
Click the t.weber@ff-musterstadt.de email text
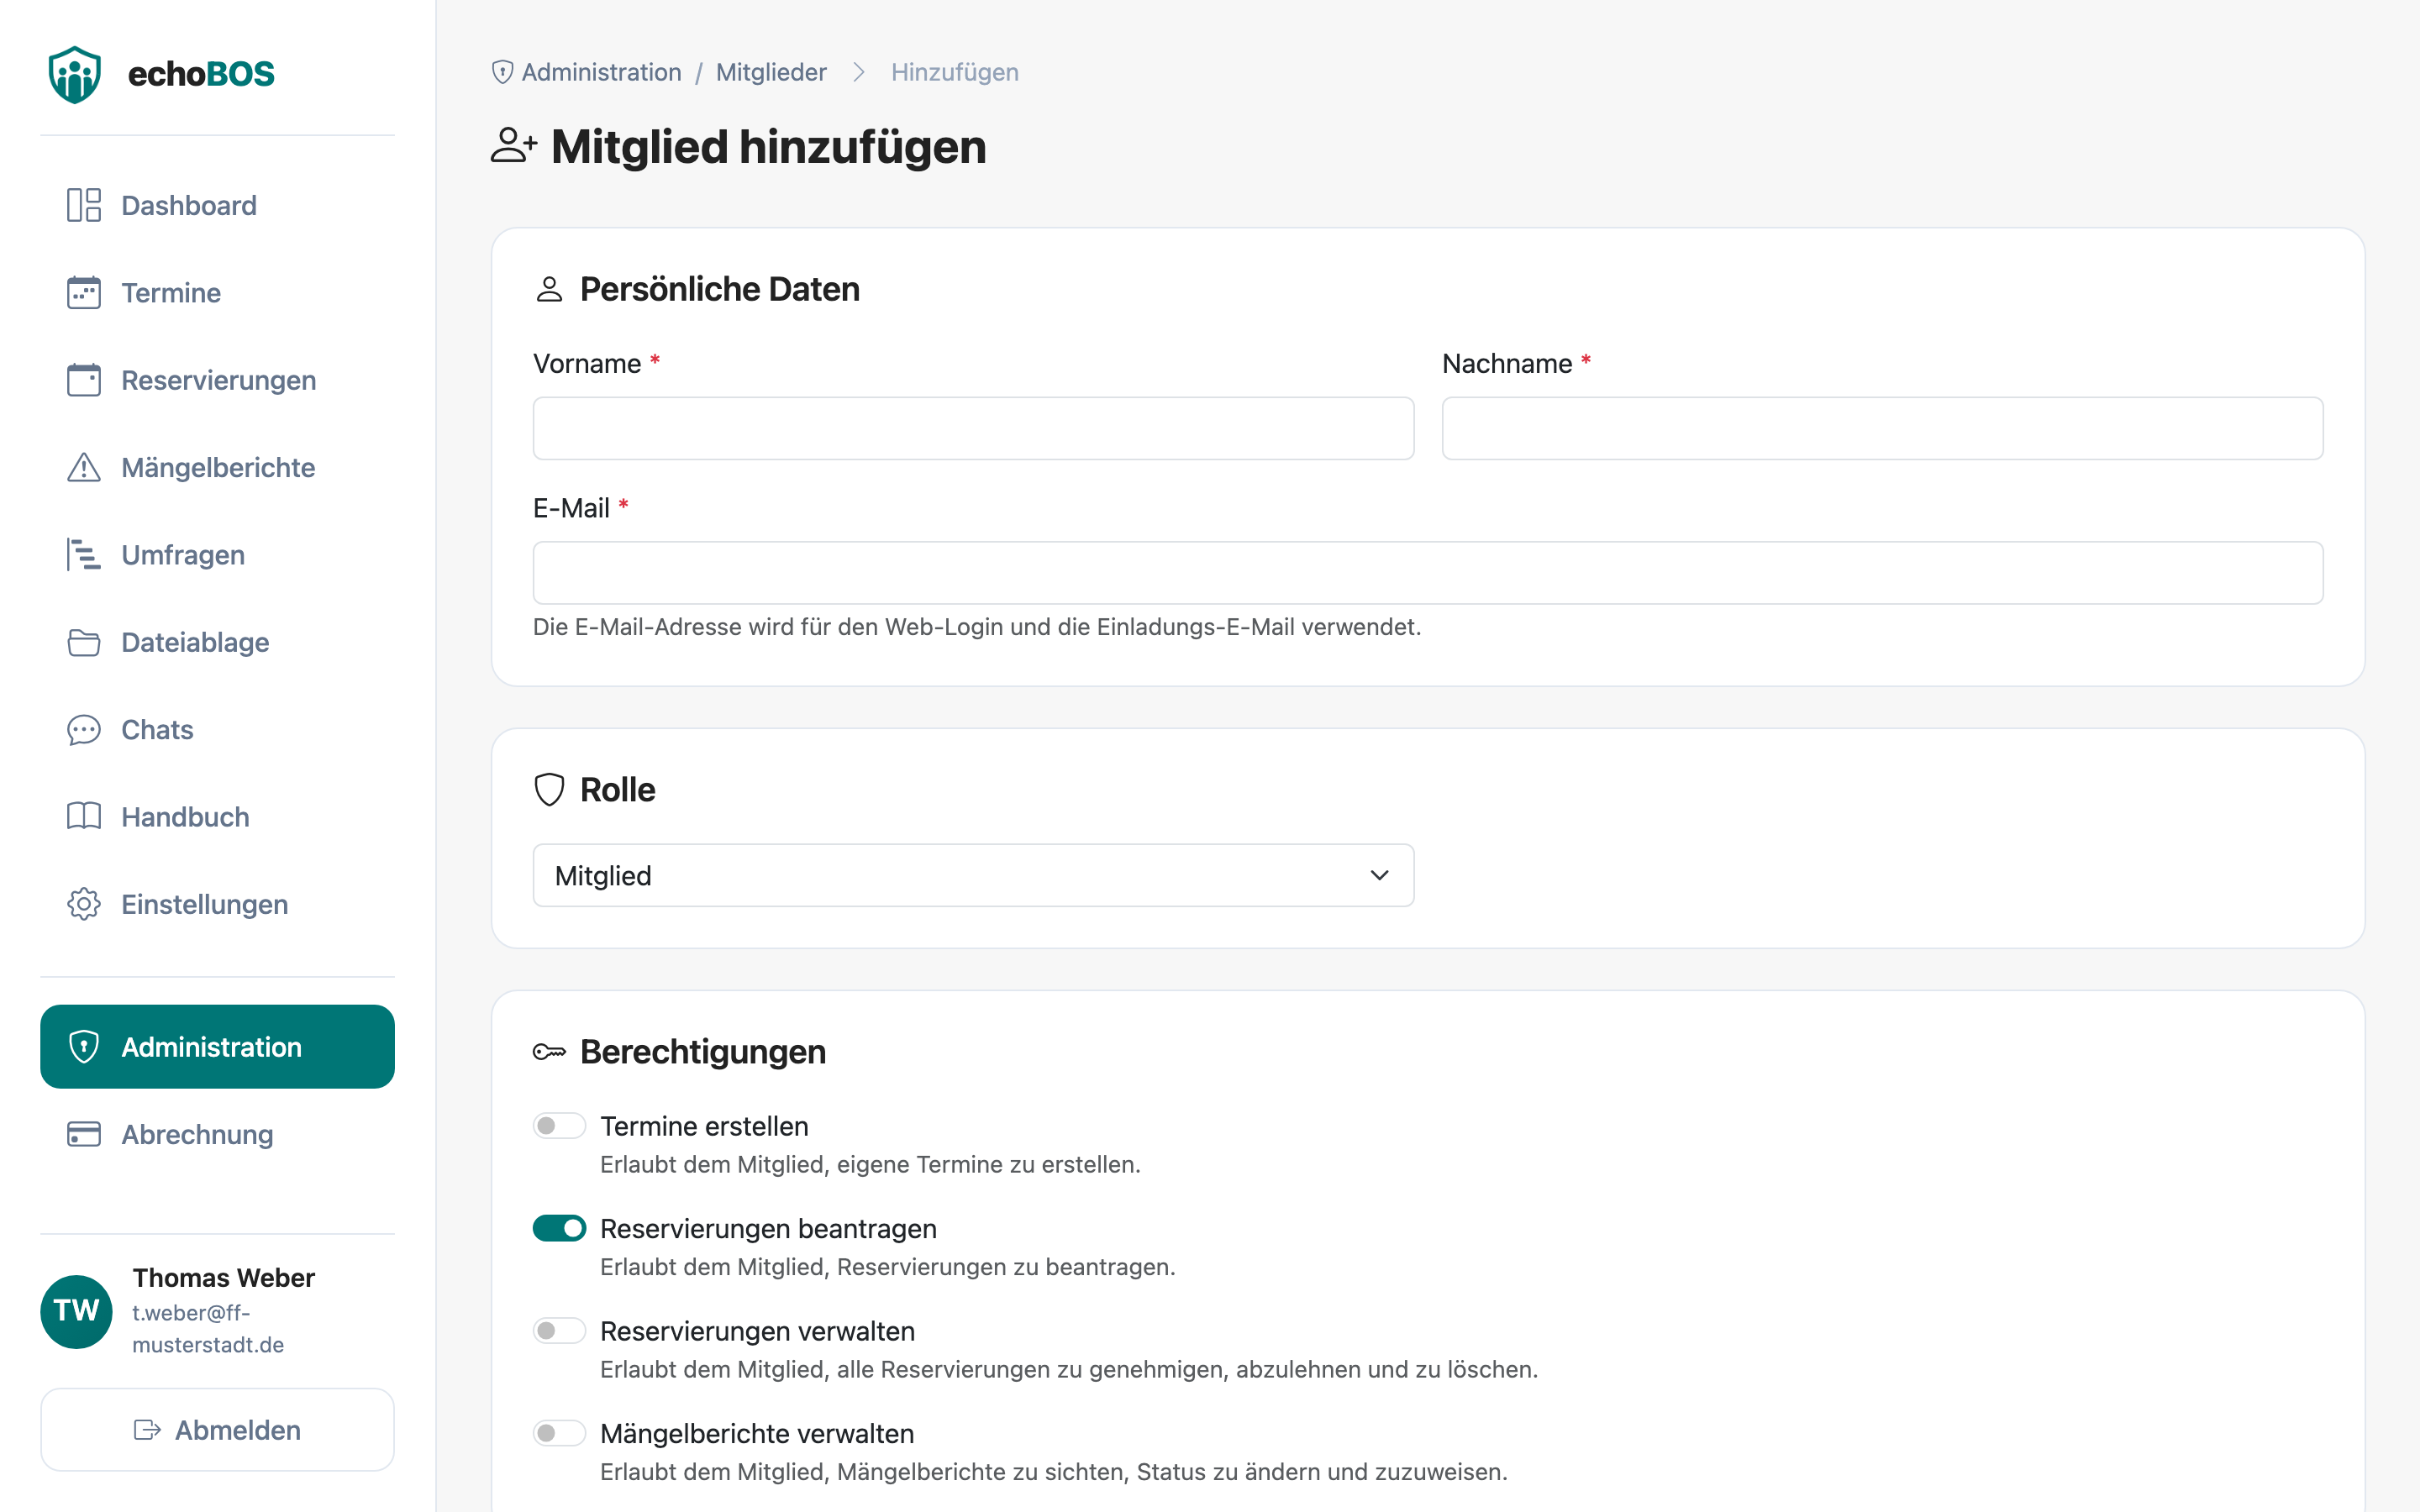(208, 1329)
